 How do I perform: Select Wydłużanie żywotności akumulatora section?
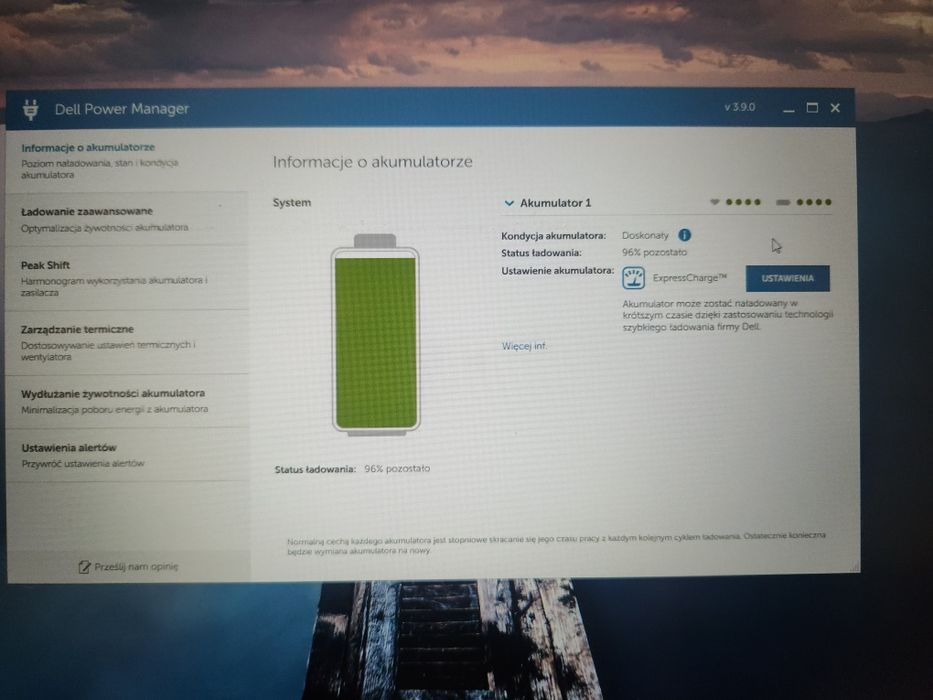coord(127,401)
